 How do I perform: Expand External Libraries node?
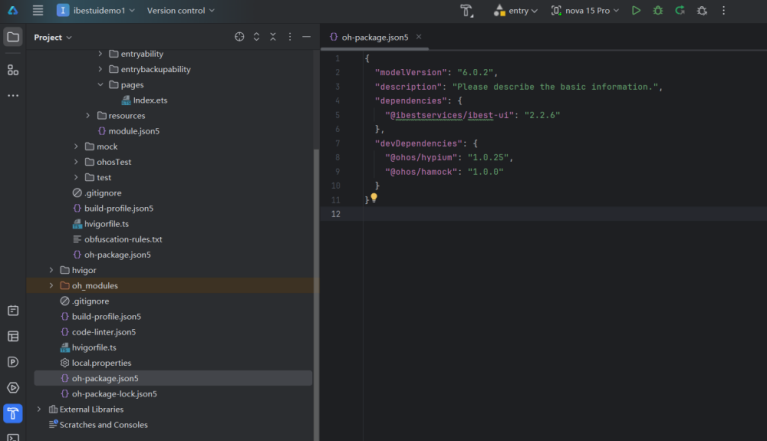tap(39, 410)
